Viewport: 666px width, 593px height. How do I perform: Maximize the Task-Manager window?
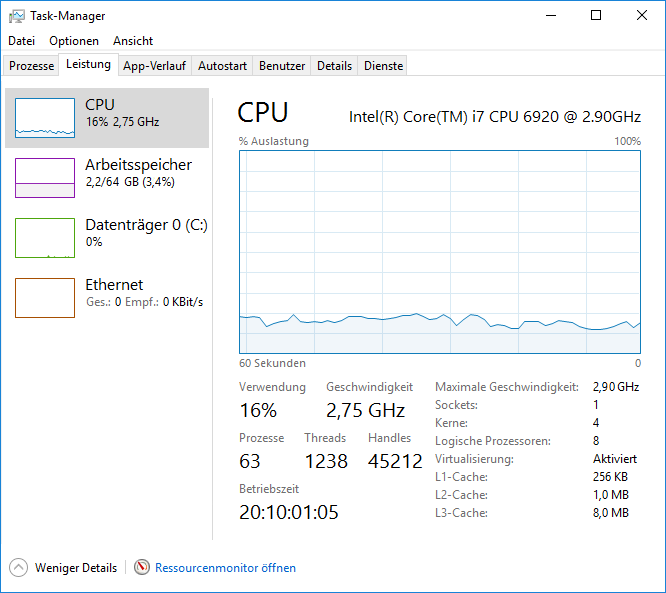pos(596,16)
